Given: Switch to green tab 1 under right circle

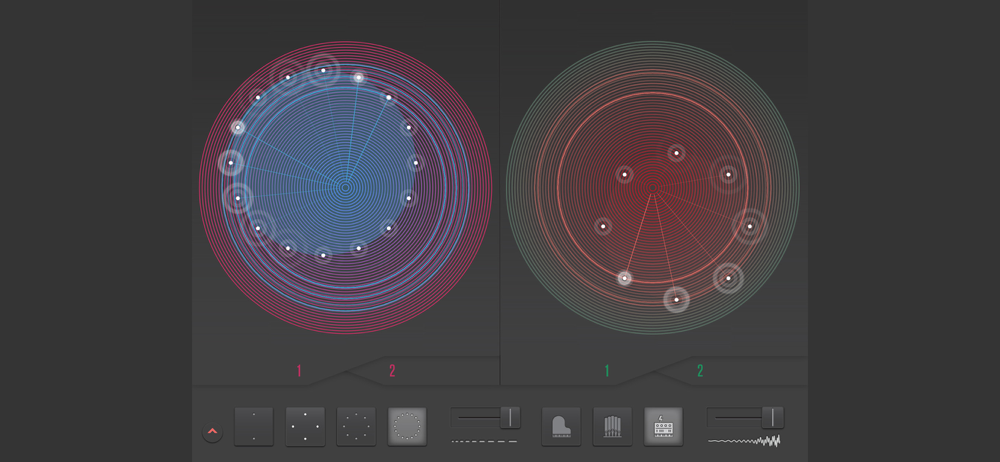Looking at the screenshot, I should point(607,371).
